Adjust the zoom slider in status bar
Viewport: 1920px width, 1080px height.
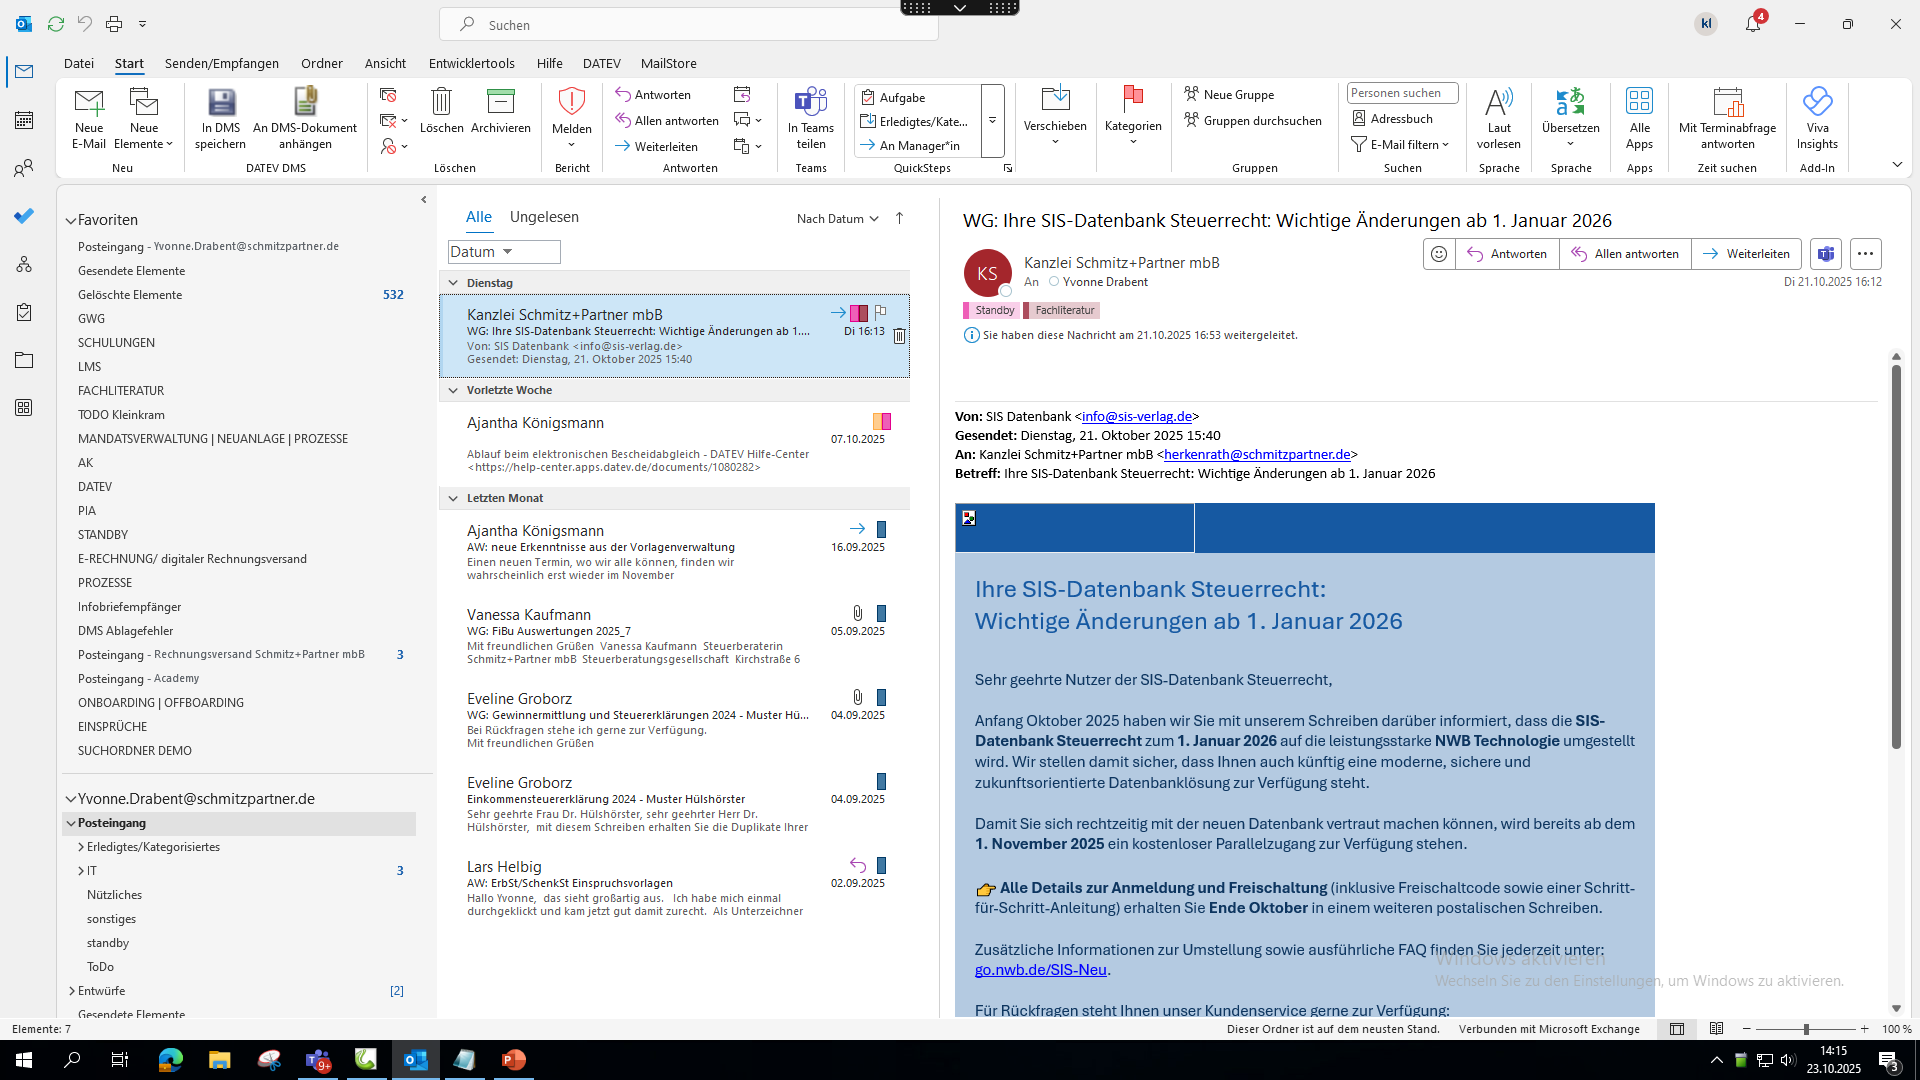tap(1806, 1029)
